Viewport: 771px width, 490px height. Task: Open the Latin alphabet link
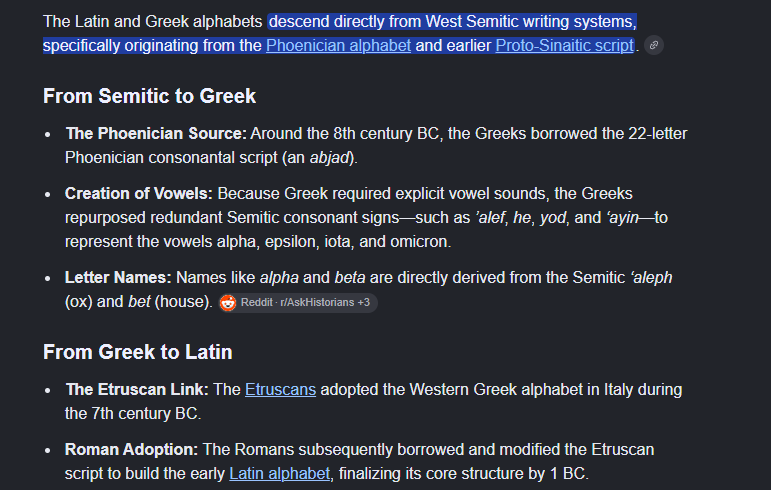click(279, 474)
